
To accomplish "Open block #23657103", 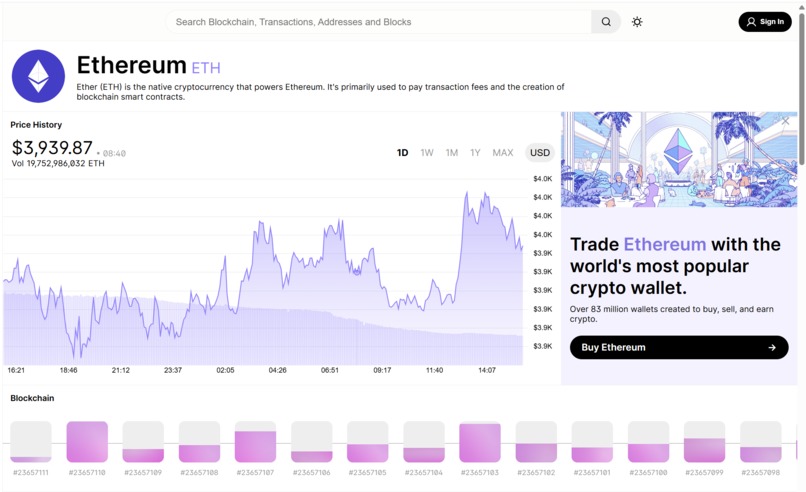I will click(x=480, y=442).
